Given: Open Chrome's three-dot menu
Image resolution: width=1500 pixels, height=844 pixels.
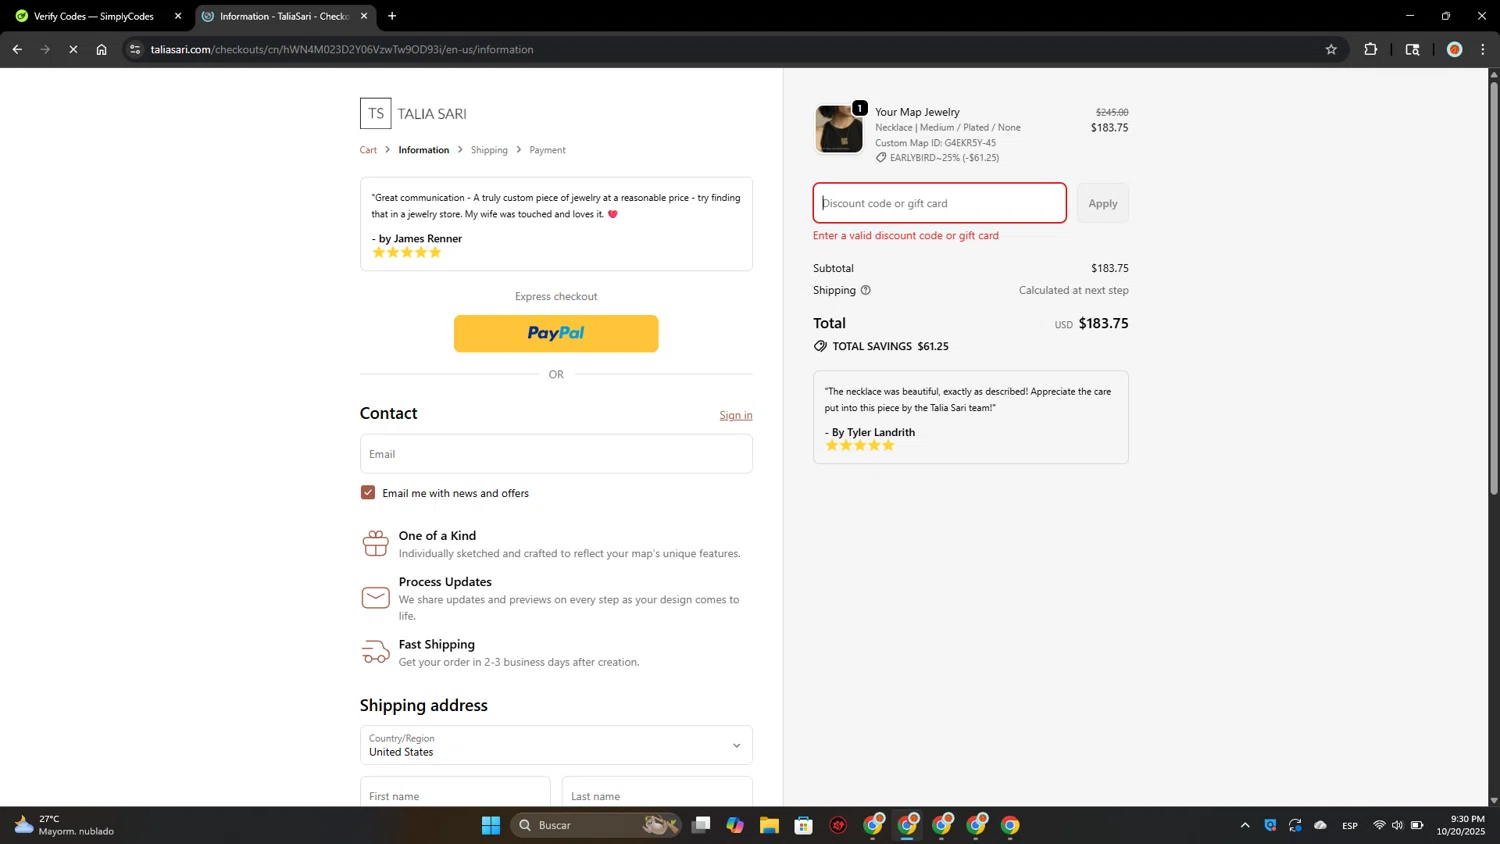Looking at the screenshot, I should (1483, 49).
